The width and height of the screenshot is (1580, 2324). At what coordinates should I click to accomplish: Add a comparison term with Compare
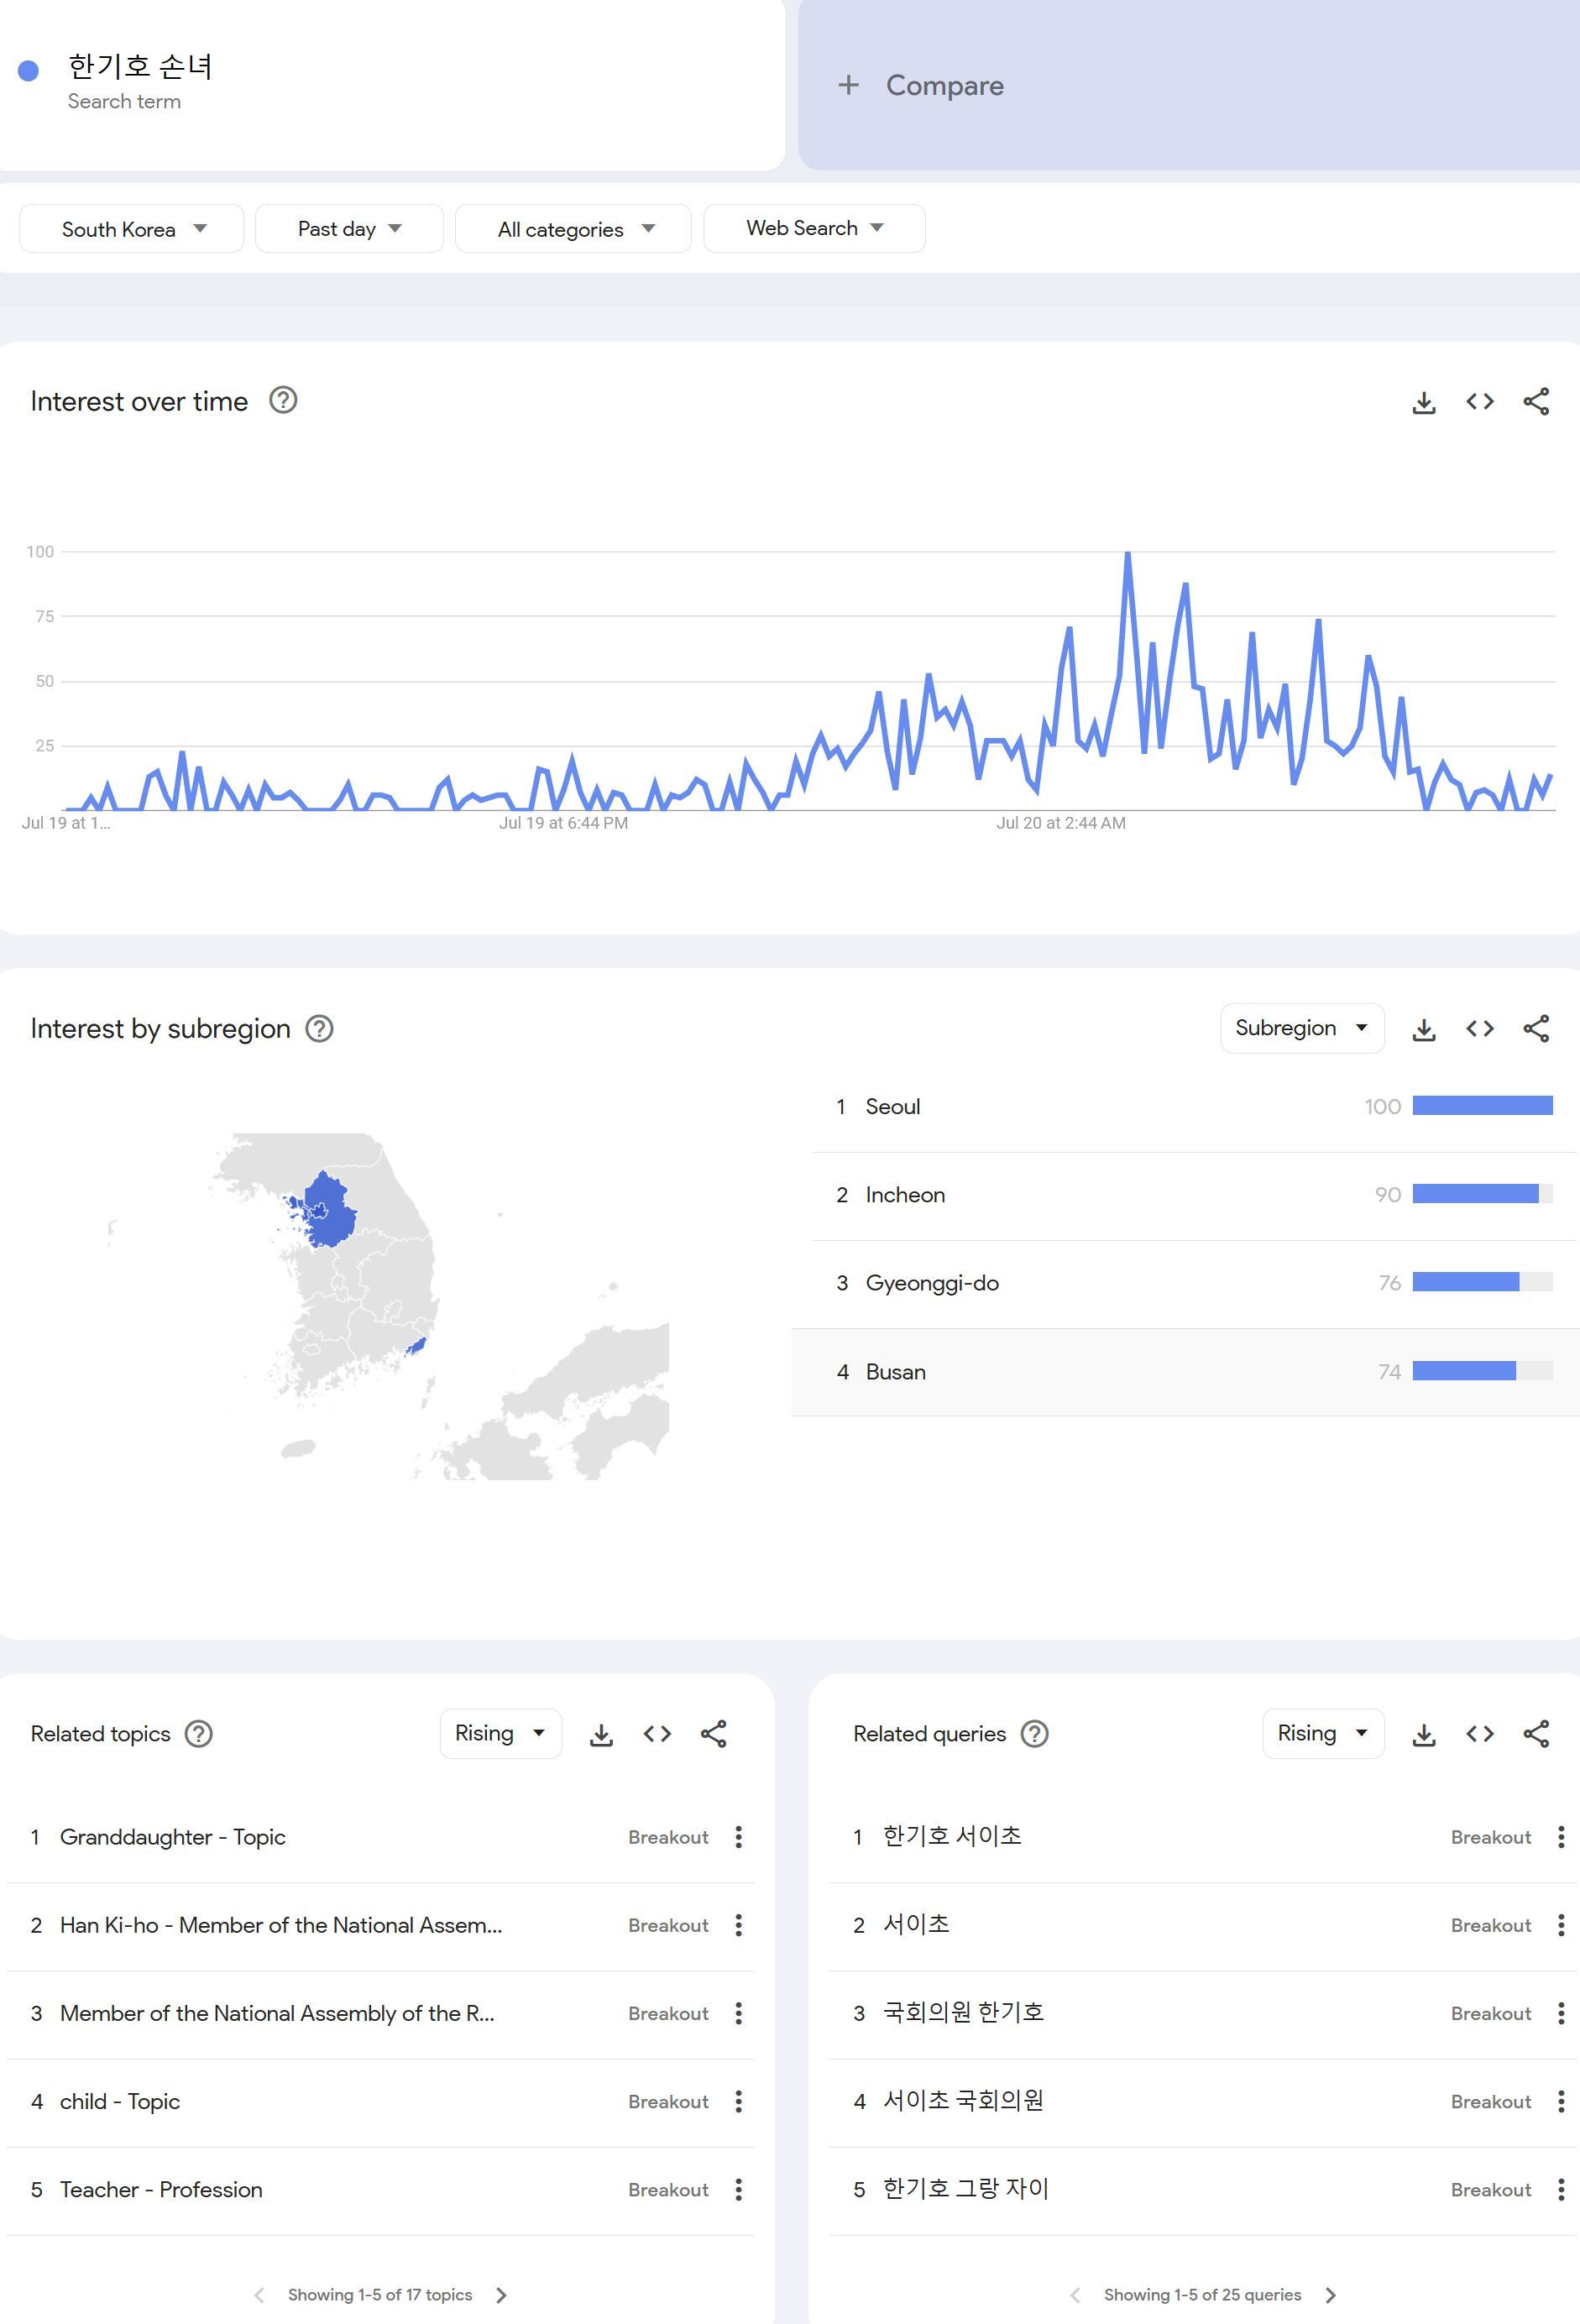coord(920,86)
